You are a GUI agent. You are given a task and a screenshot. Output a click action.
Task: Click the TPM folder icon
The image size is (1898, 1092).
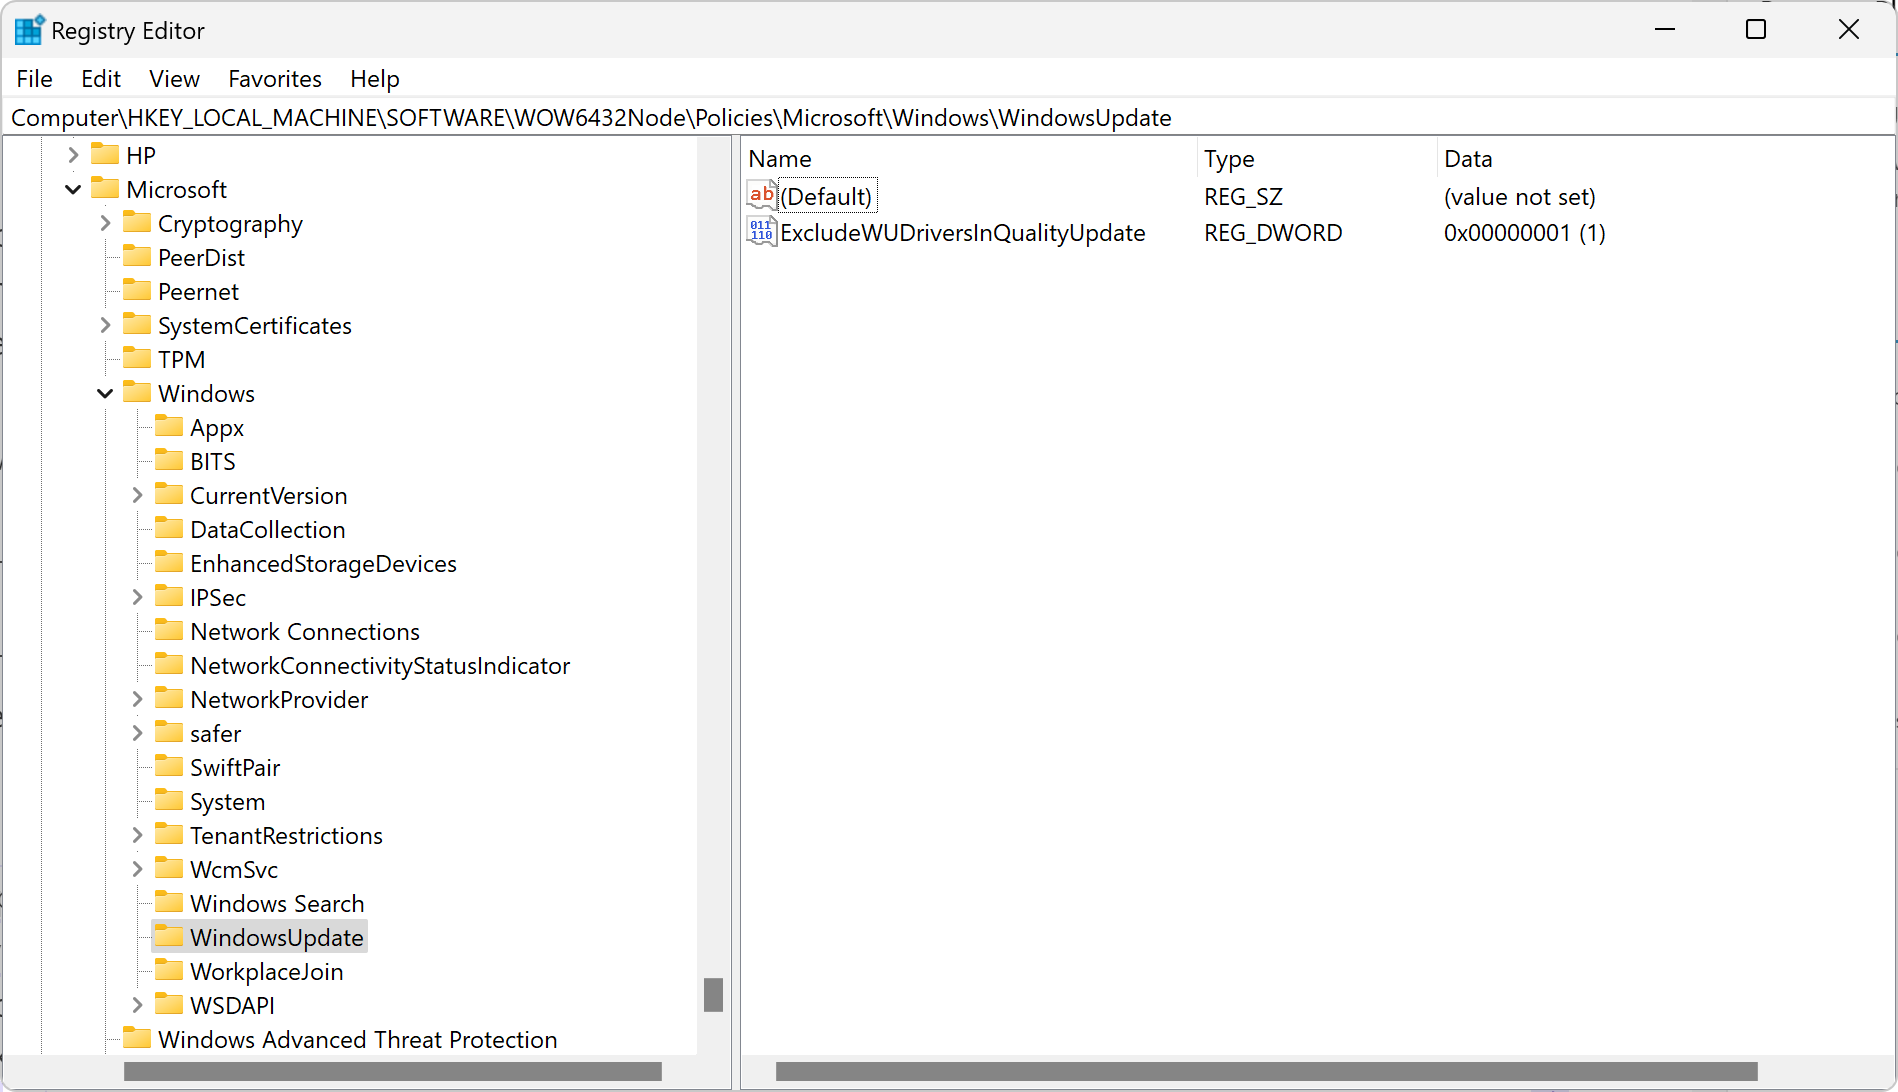[139, 358]
